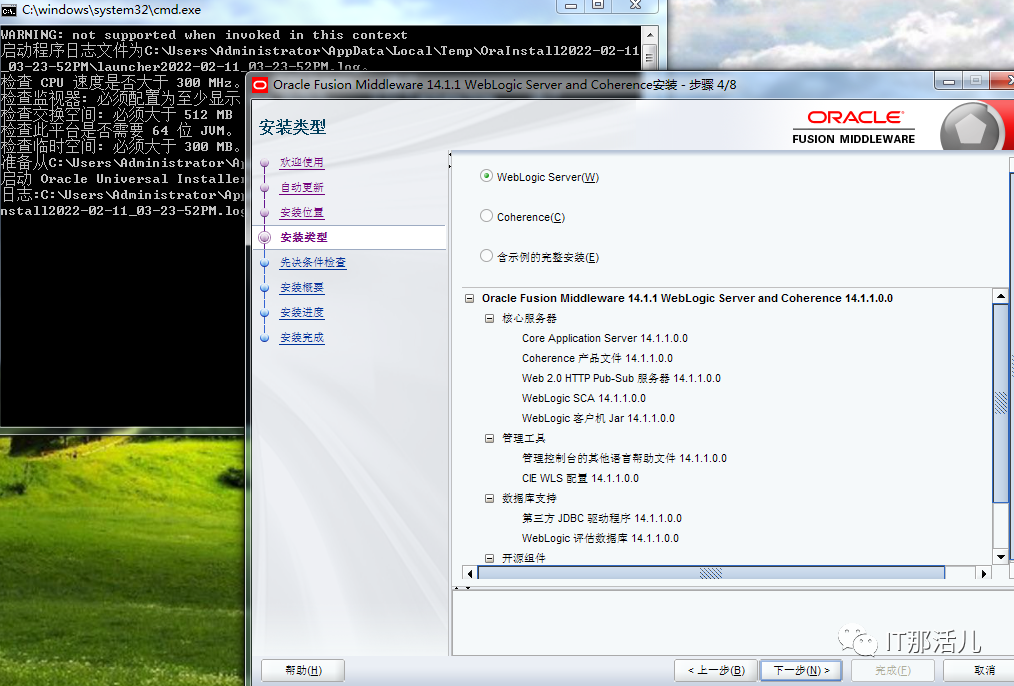Jump to 先决条件检查 step
1014x686 pixels.
[313, 263]
